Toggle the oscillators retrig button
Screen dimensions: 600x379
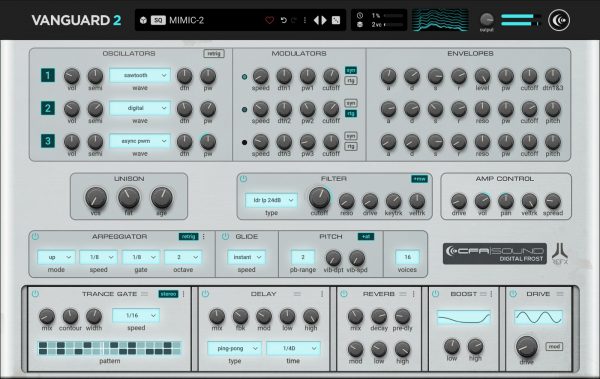[x=214, y=54]
